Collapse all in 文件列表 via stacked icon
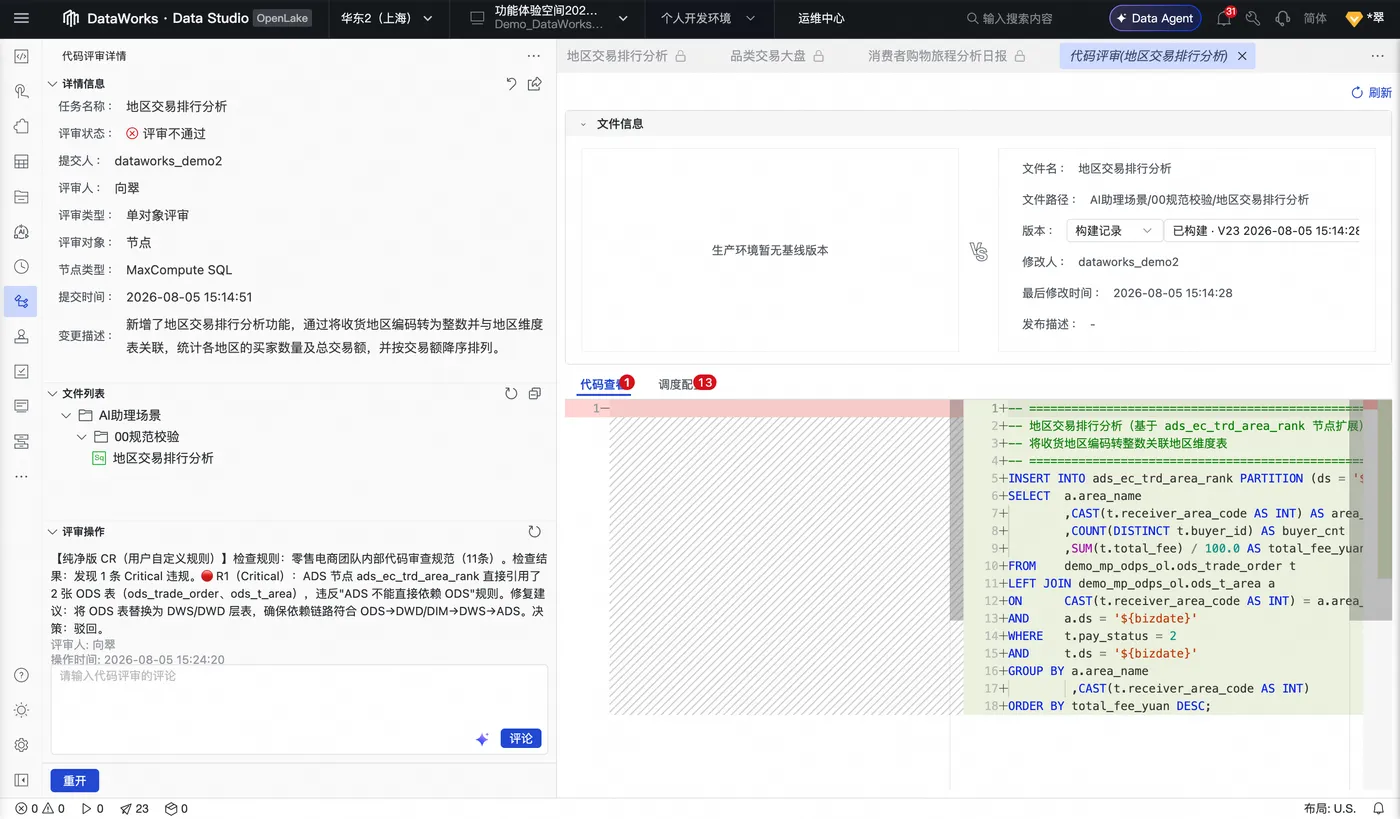This screenshot has height=819, width=1400. tap(535, 394)
